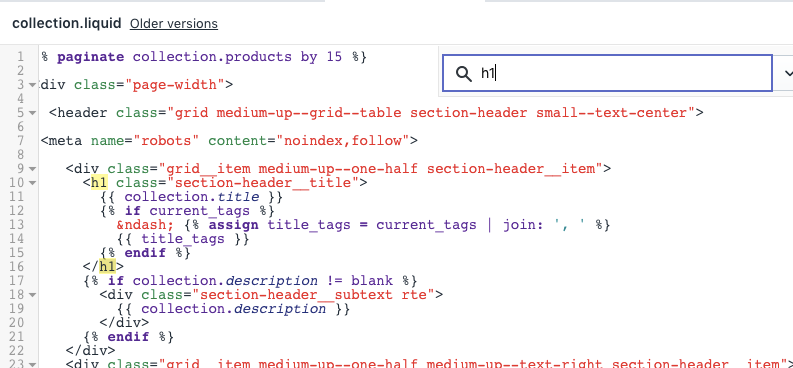
Task: Click the magnifier icon in search box
Action: (x=463, y=74)
